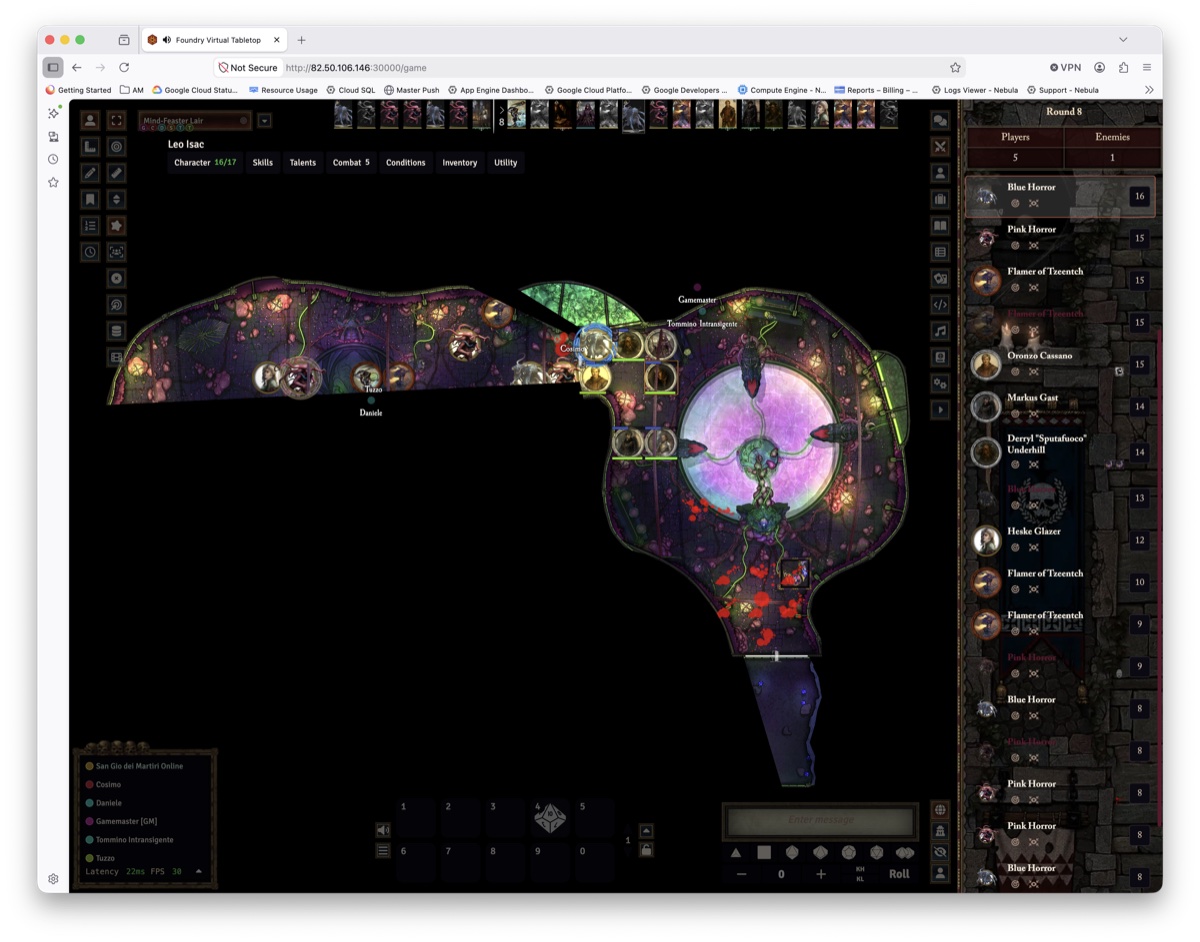
Task: Add a d6 square die
Action: [x=764, y=853]
